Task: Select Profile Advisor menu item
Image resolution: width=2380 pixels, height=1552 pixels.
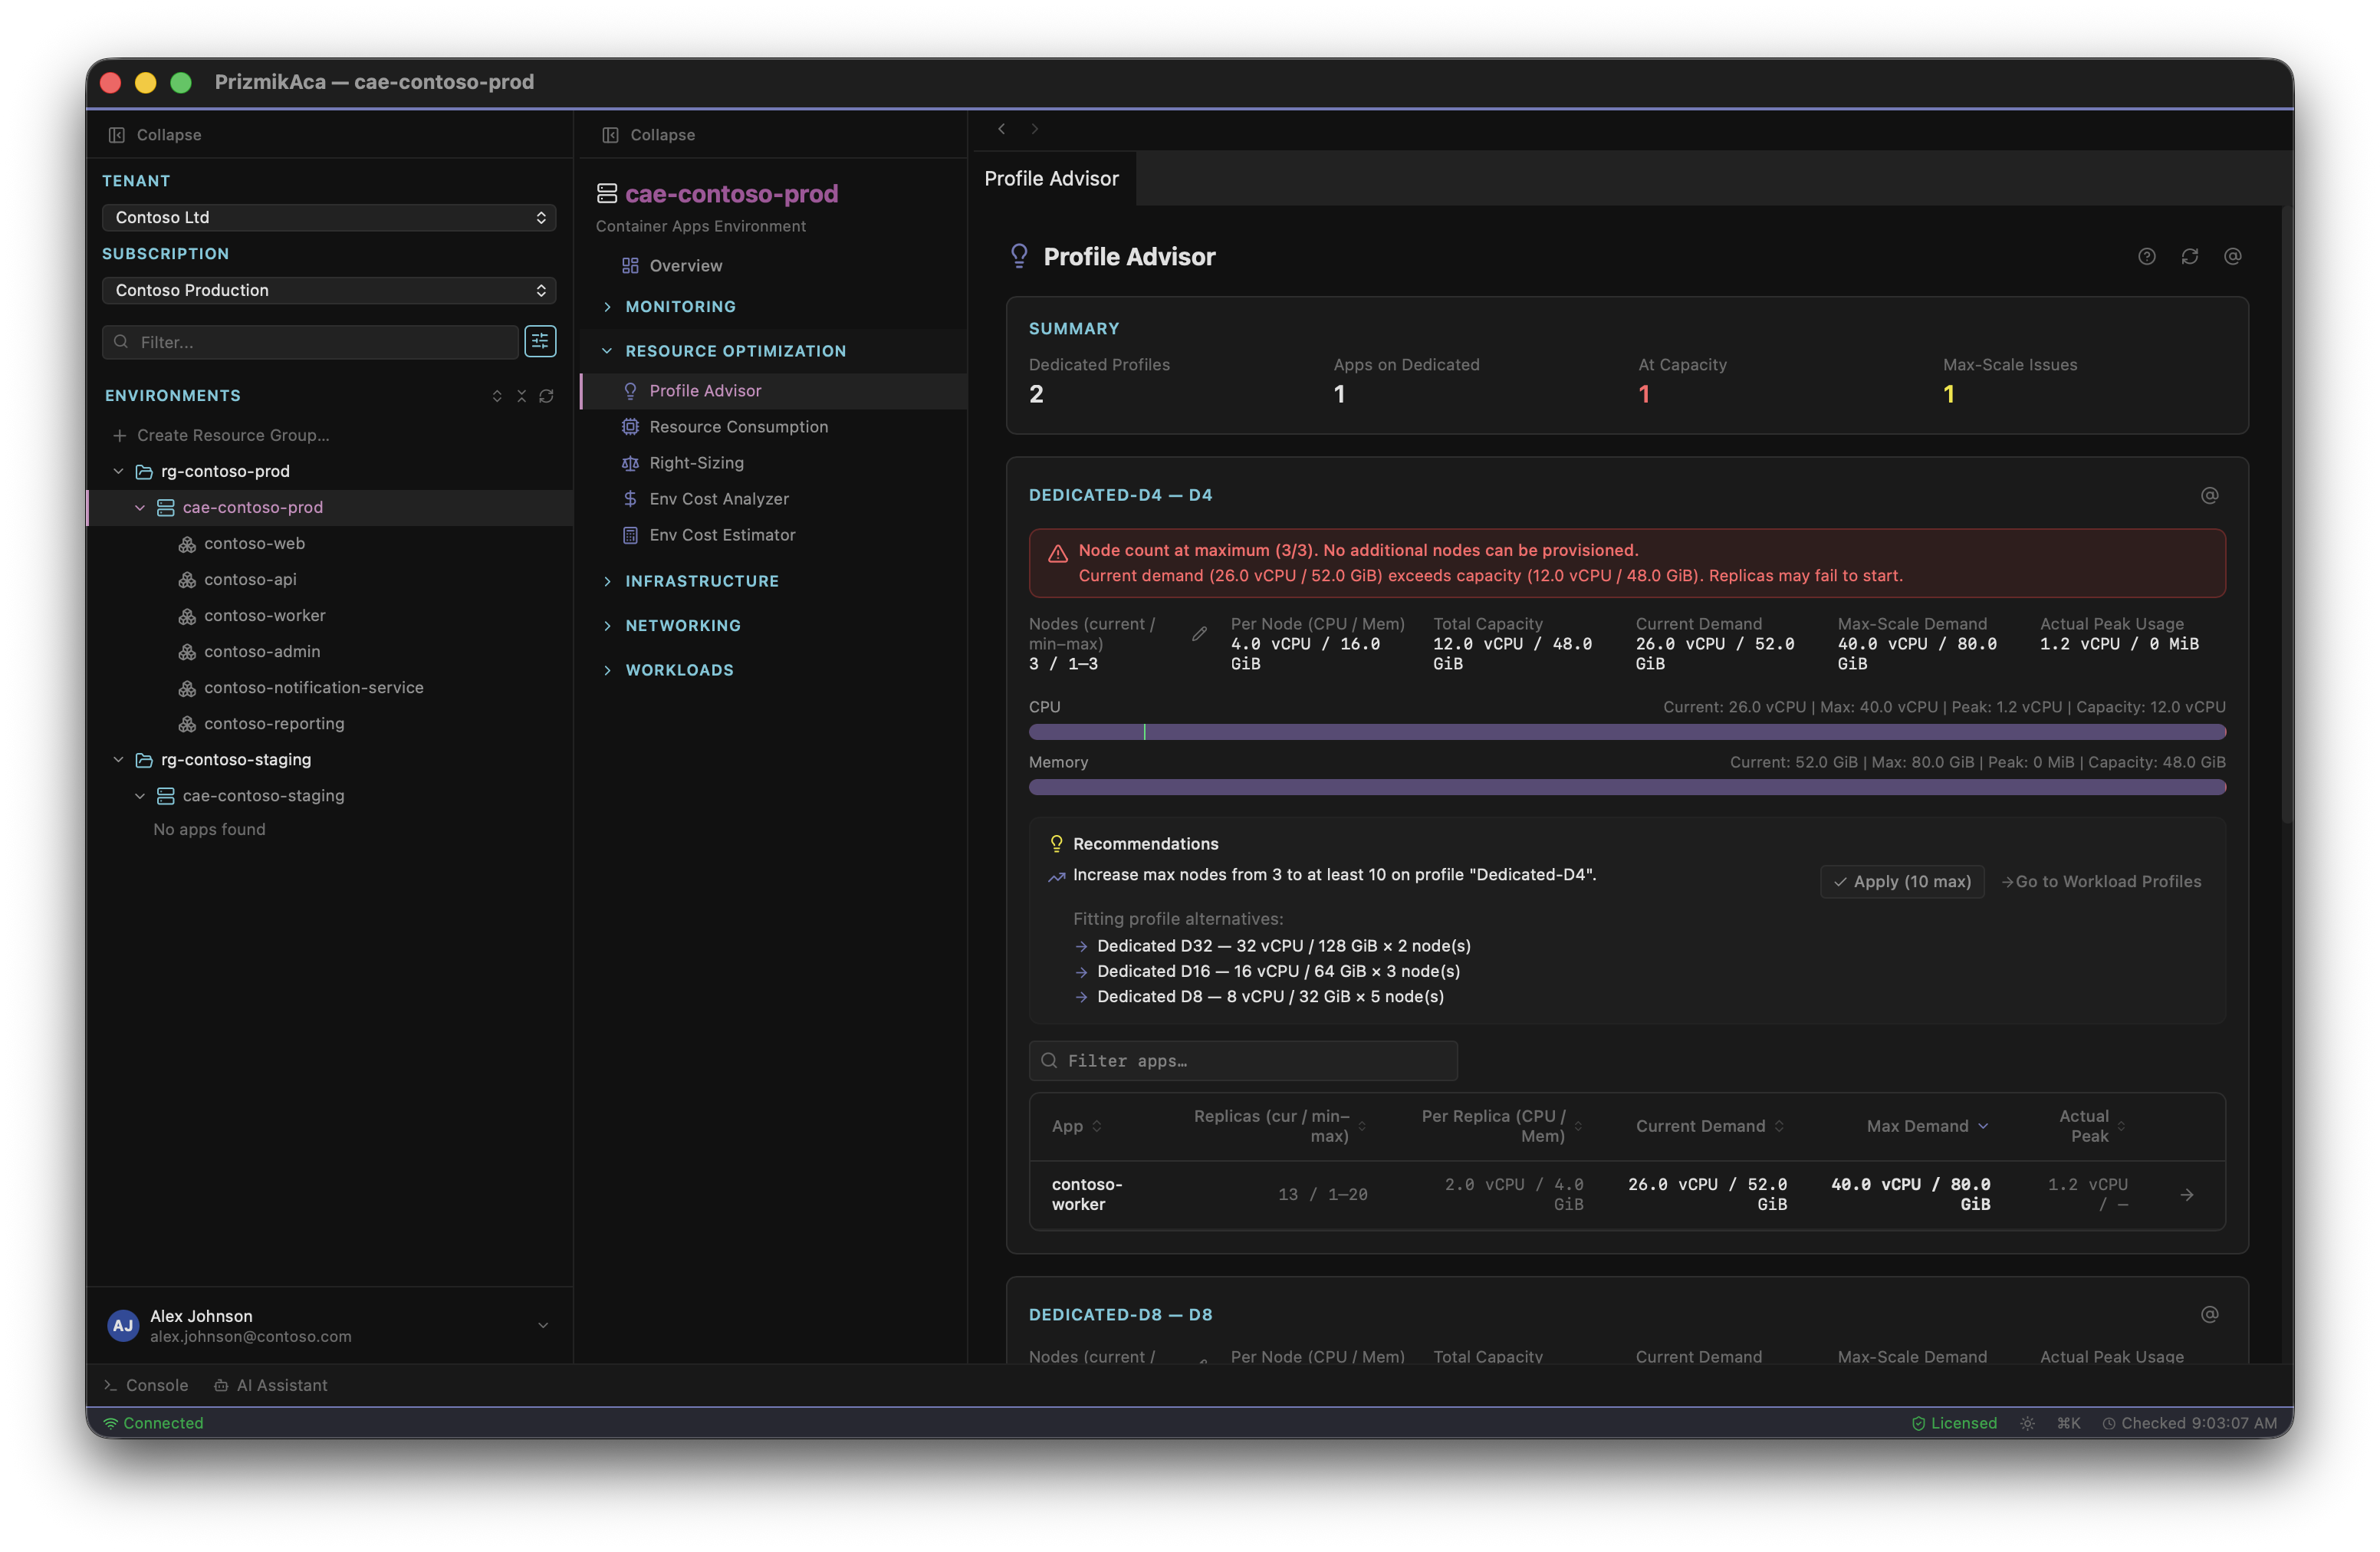Action: coord(773,391)
